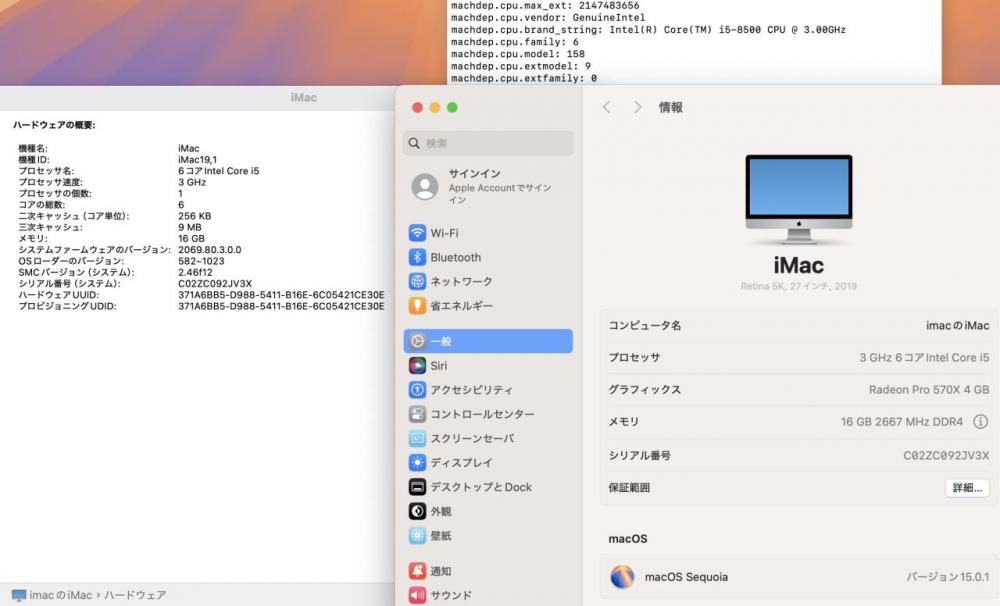Open the 通知 bell icon
Viewport: 1000px width, 606px height.
417,571
